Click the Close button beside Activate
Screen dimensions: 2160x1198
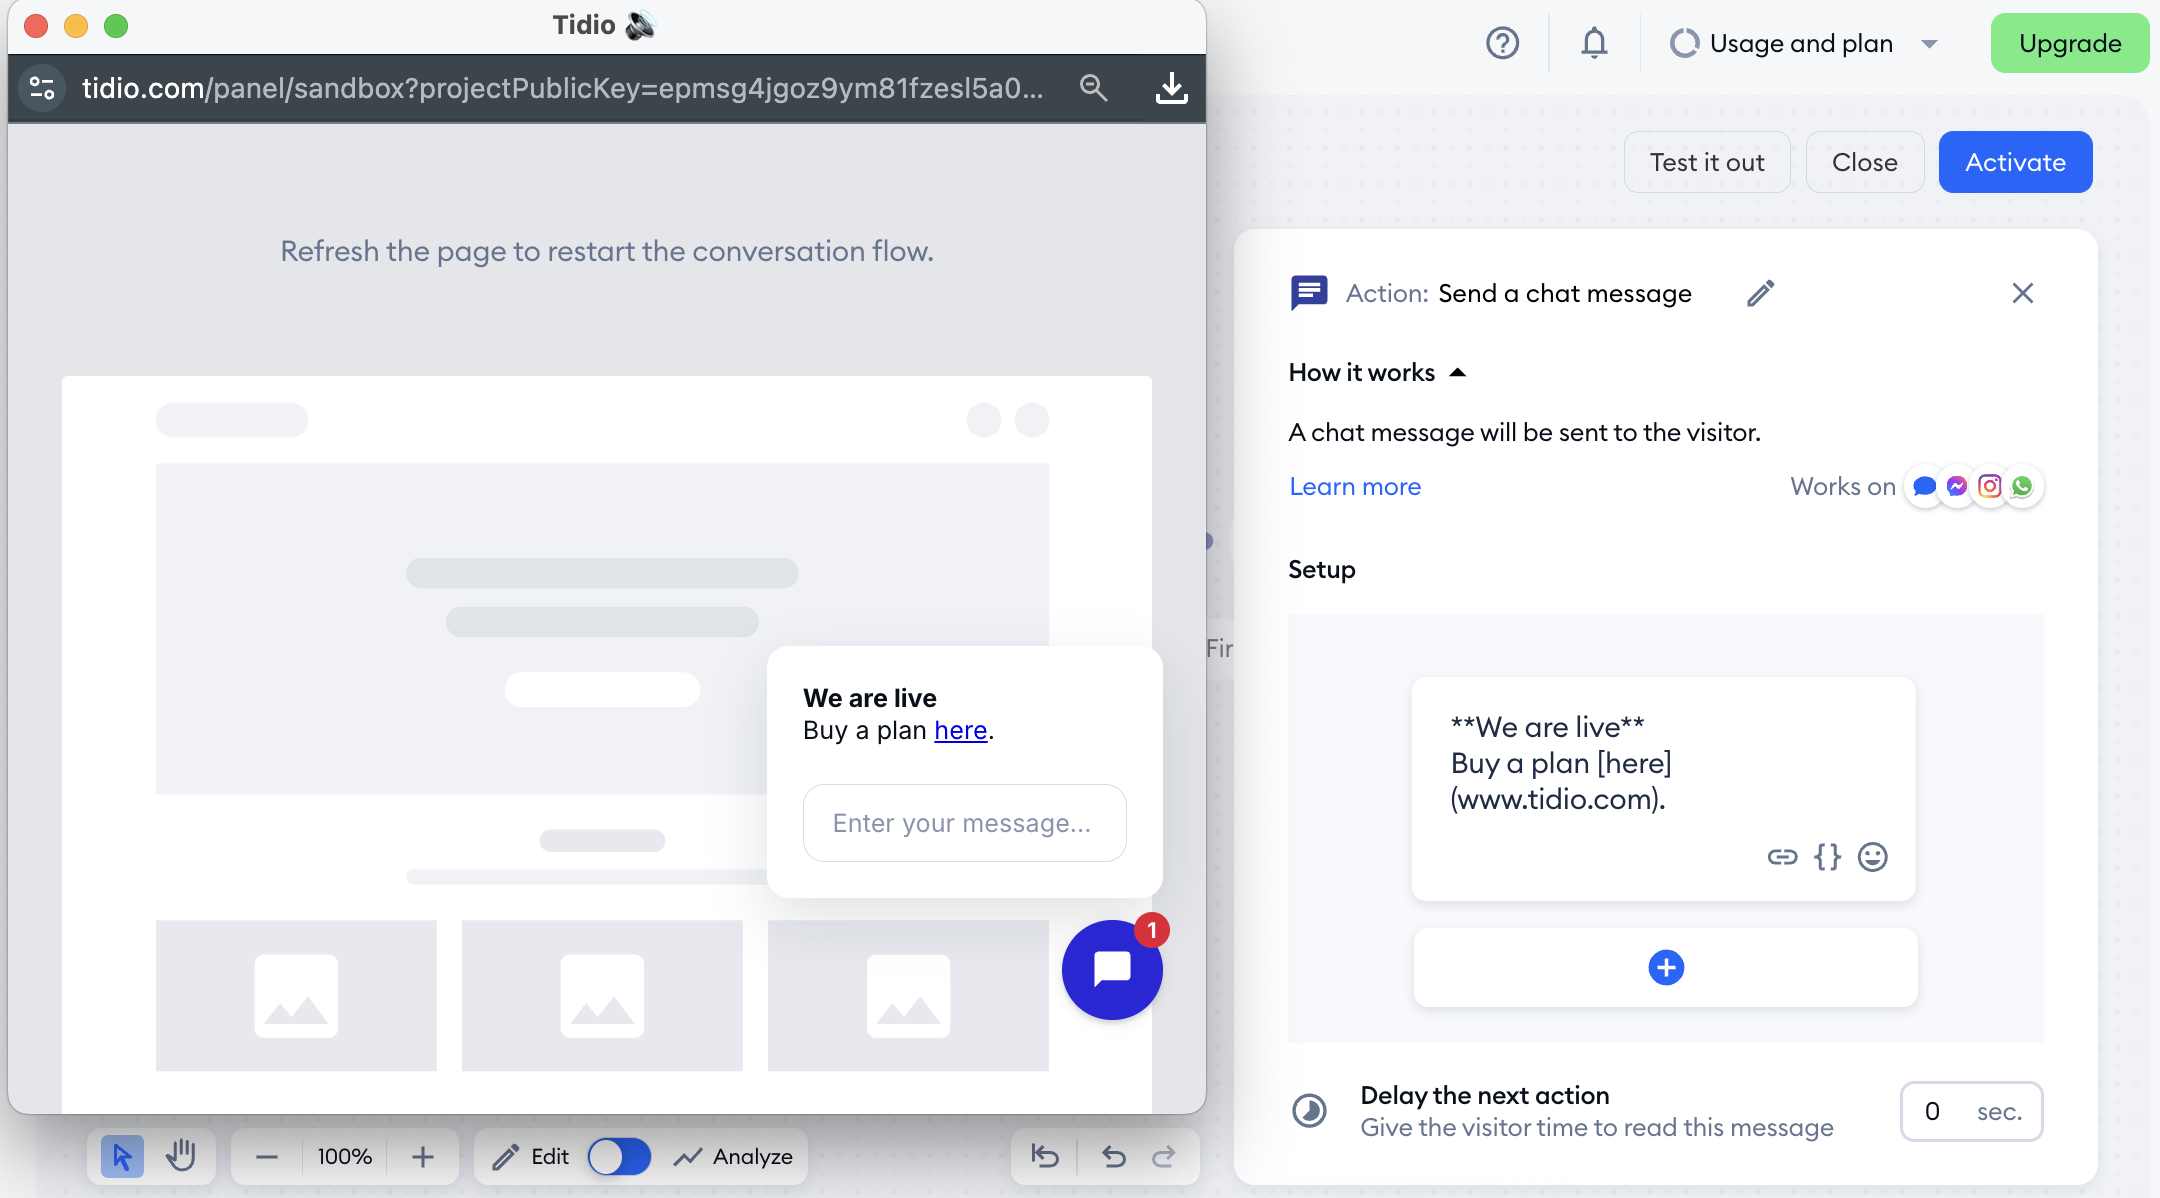1865,162
